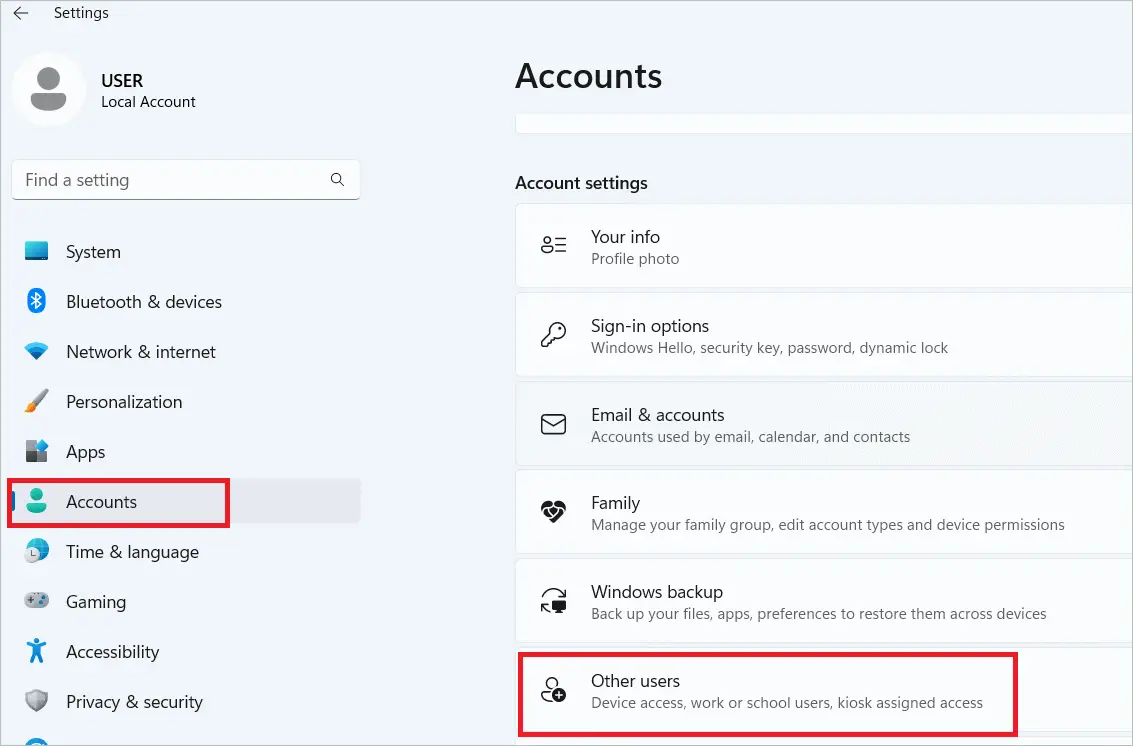Open Your info profile photo page
1133x746 pixels.
coord(824,246)
